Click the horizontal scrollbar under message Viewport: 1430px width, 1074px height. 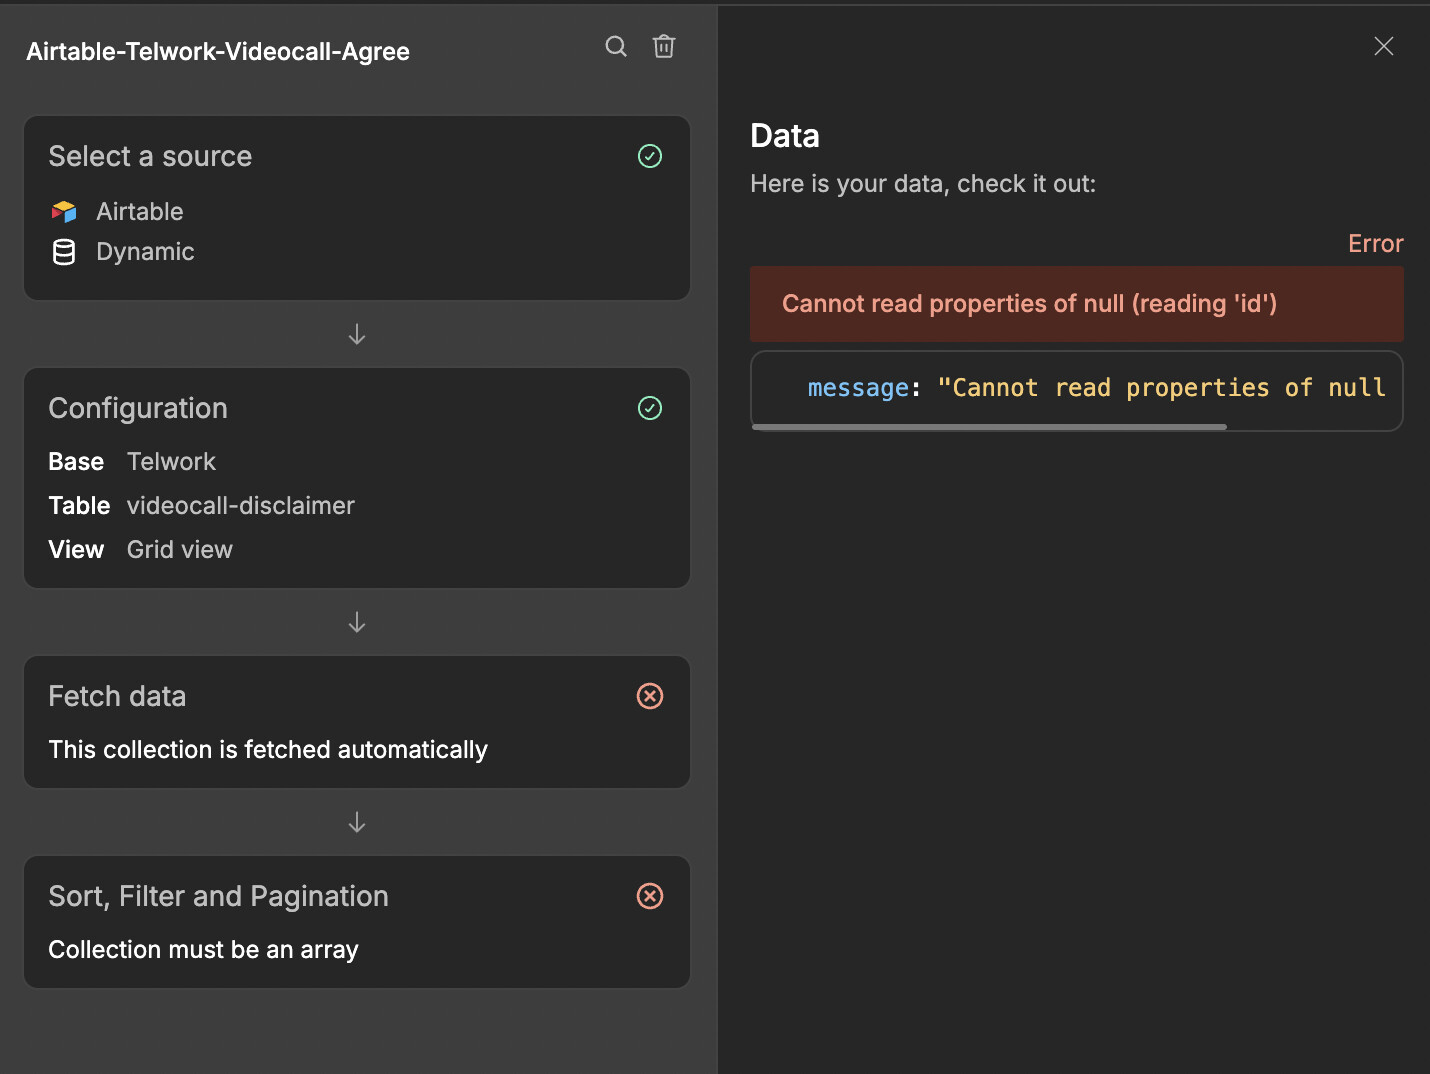[x=989, y=427]
